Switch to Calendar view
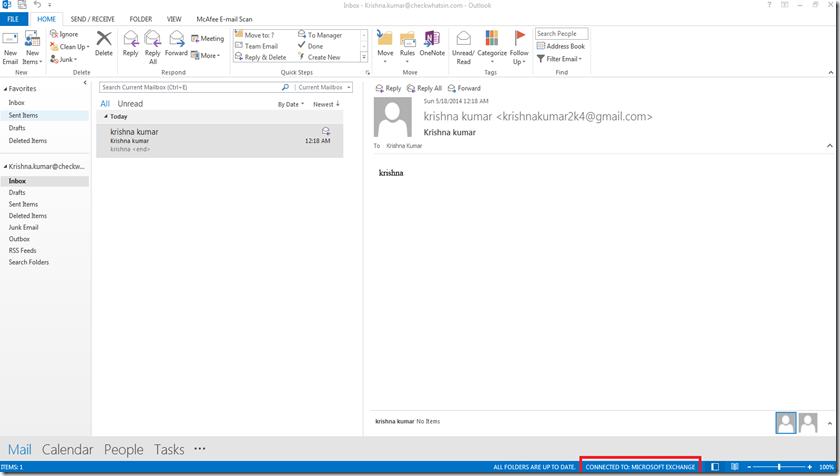This screenshot has width=840, height=476. 68,449
